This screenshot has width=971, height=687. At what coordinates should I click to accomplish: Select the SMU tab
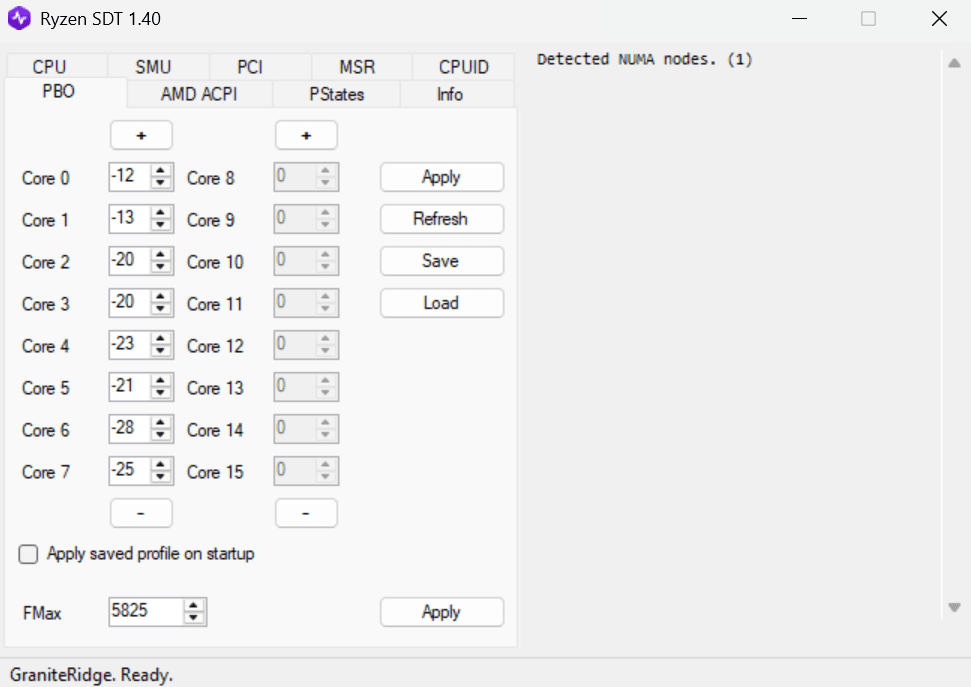[153, 67]
